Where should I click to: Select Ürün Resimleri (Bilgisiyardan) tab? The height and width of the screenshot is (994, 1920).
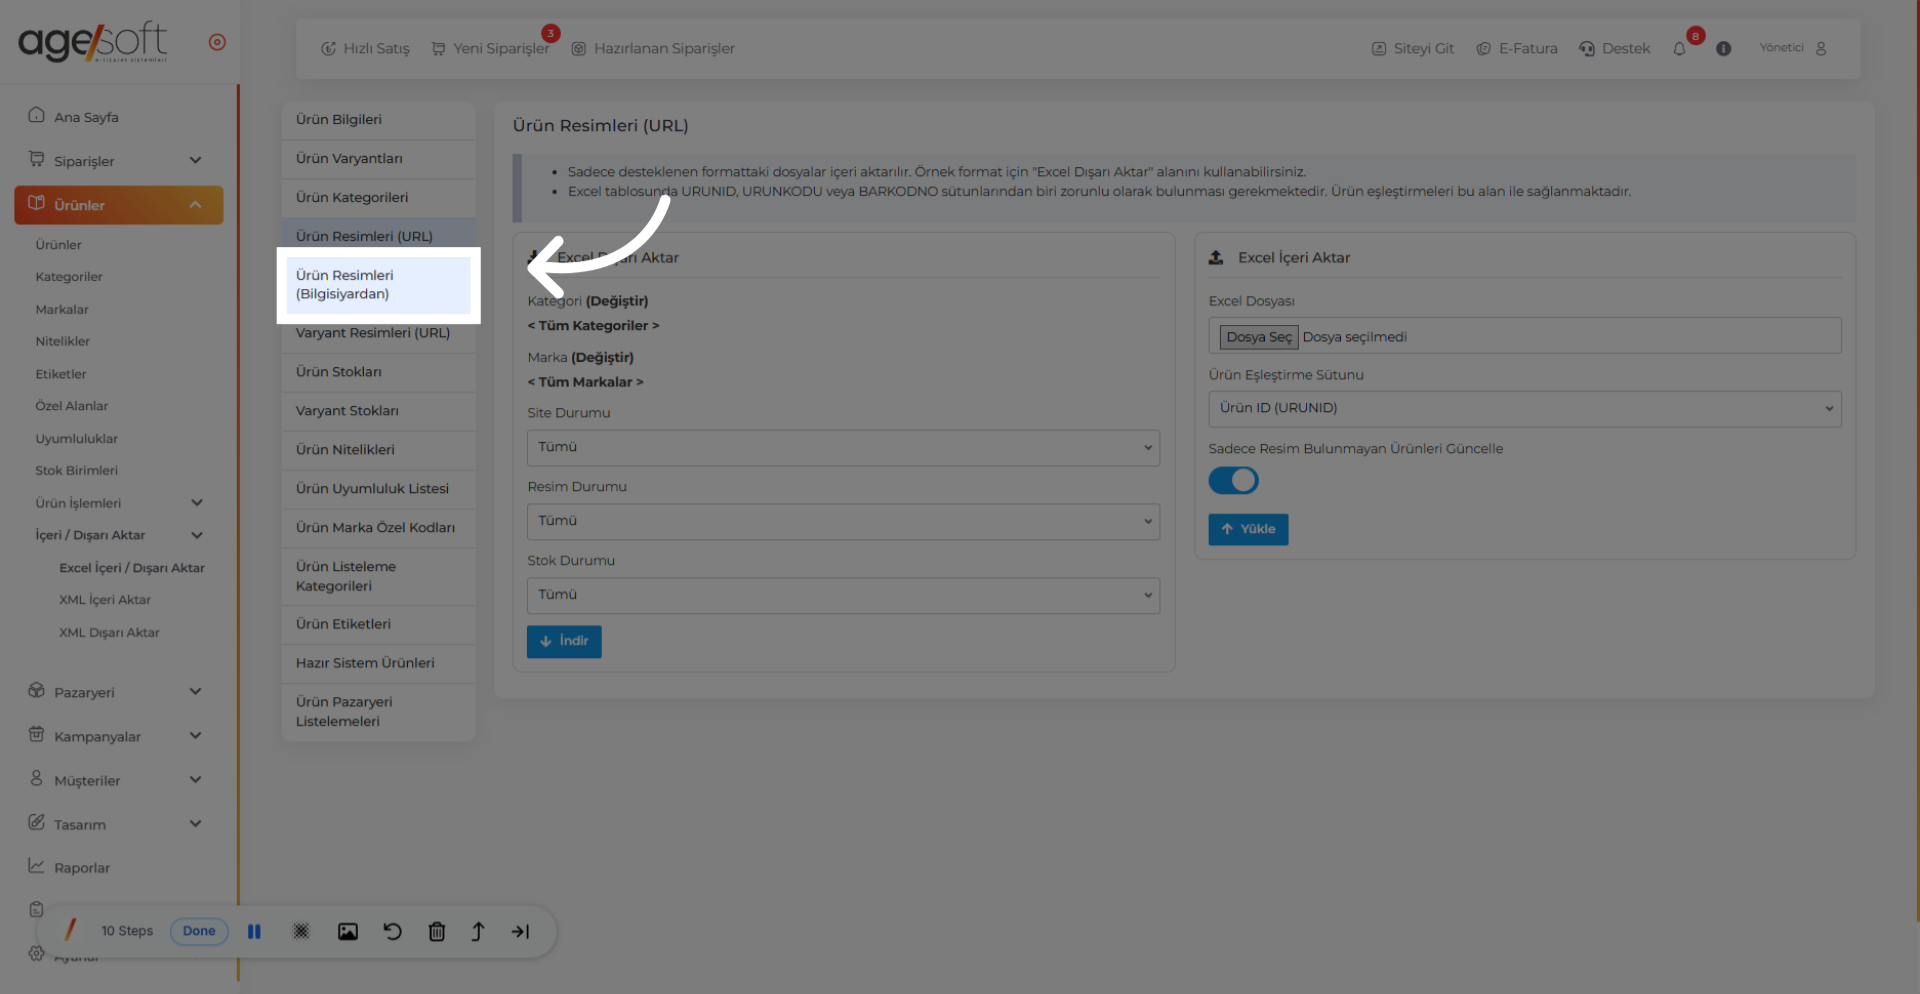[x=378, y=285]
